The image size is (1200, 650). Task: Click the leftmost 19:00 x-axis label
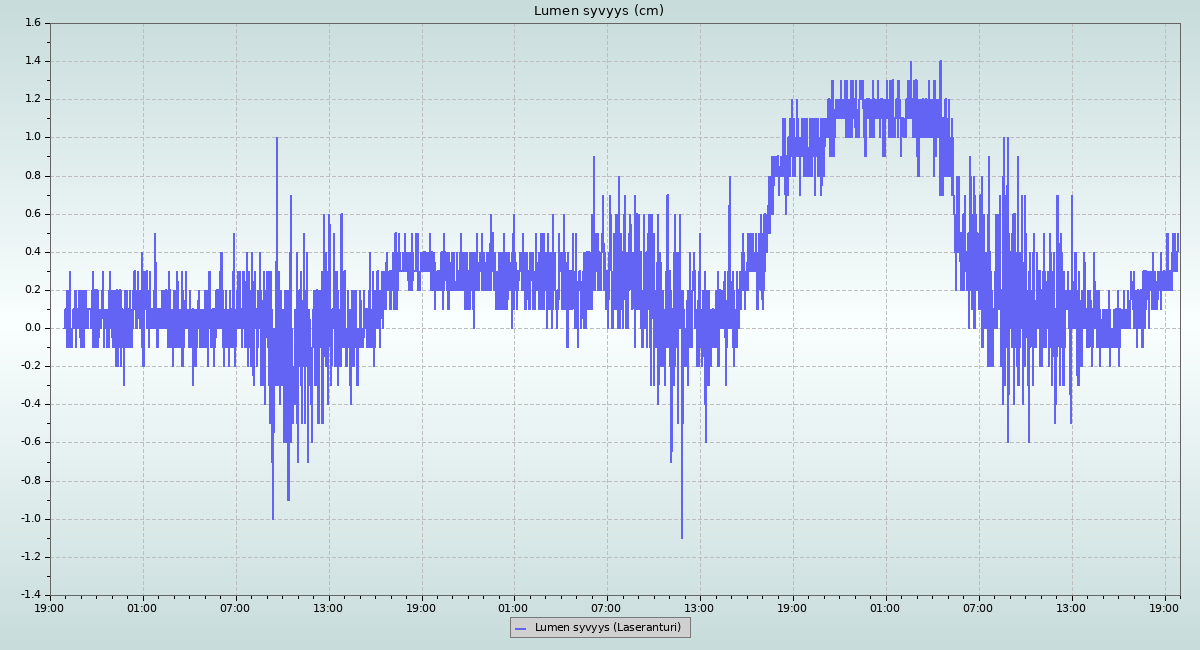tap(50, 608)
